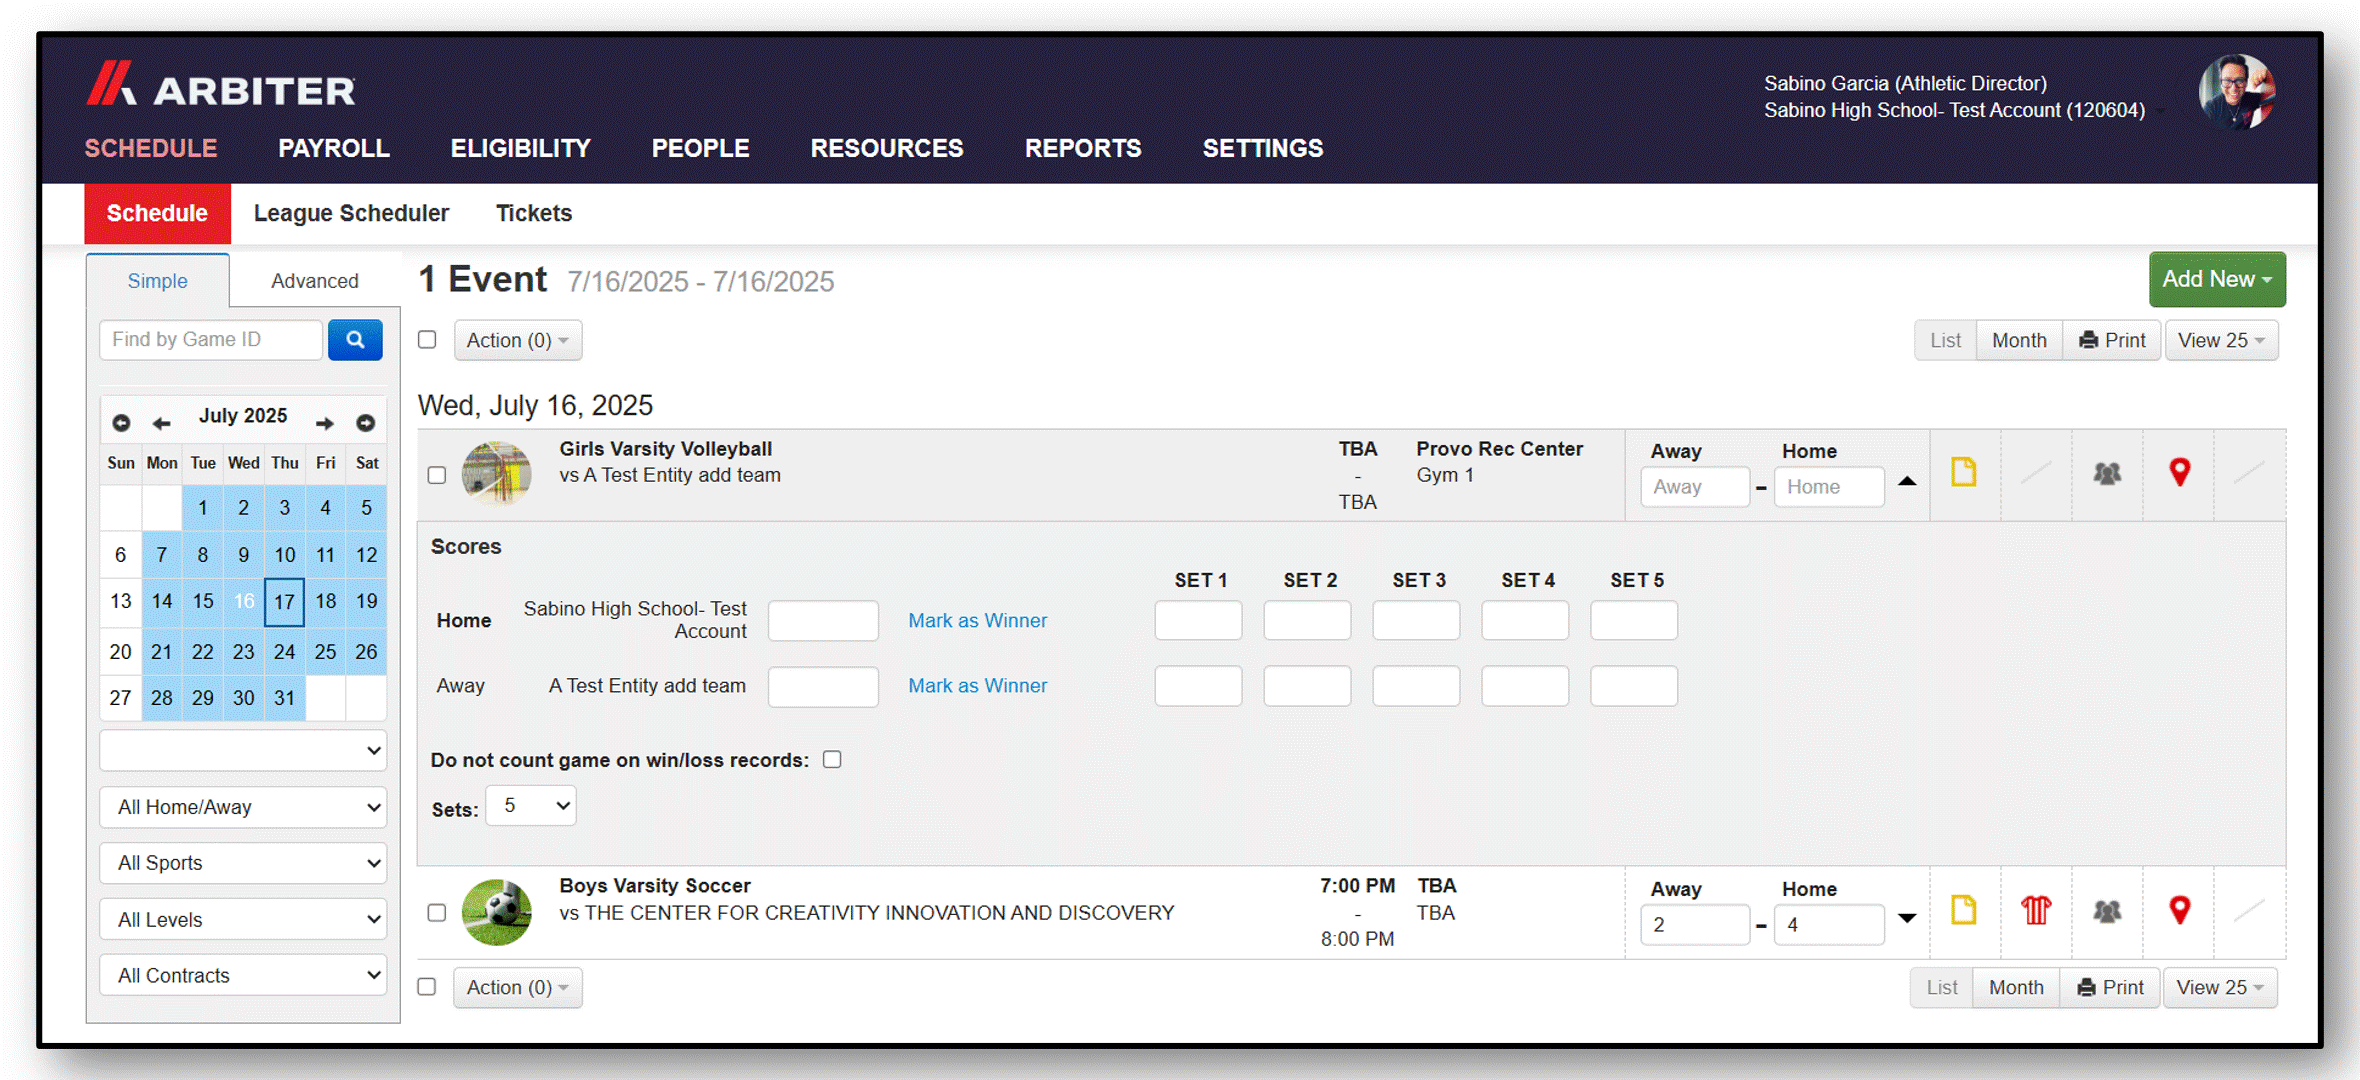The width and height of the screenshot is (2360, 1080).
Task: Go to previous month with left arrow
Action: 161,423
